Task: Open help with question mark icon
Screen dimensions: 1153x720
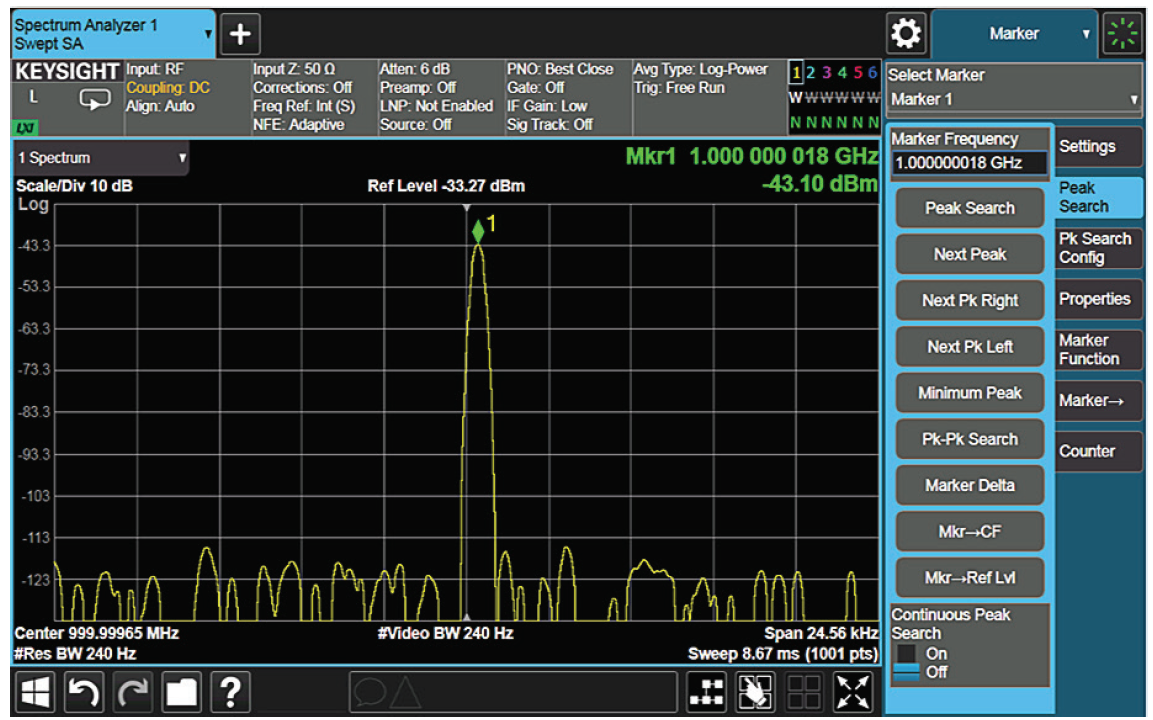Action: 230,691
